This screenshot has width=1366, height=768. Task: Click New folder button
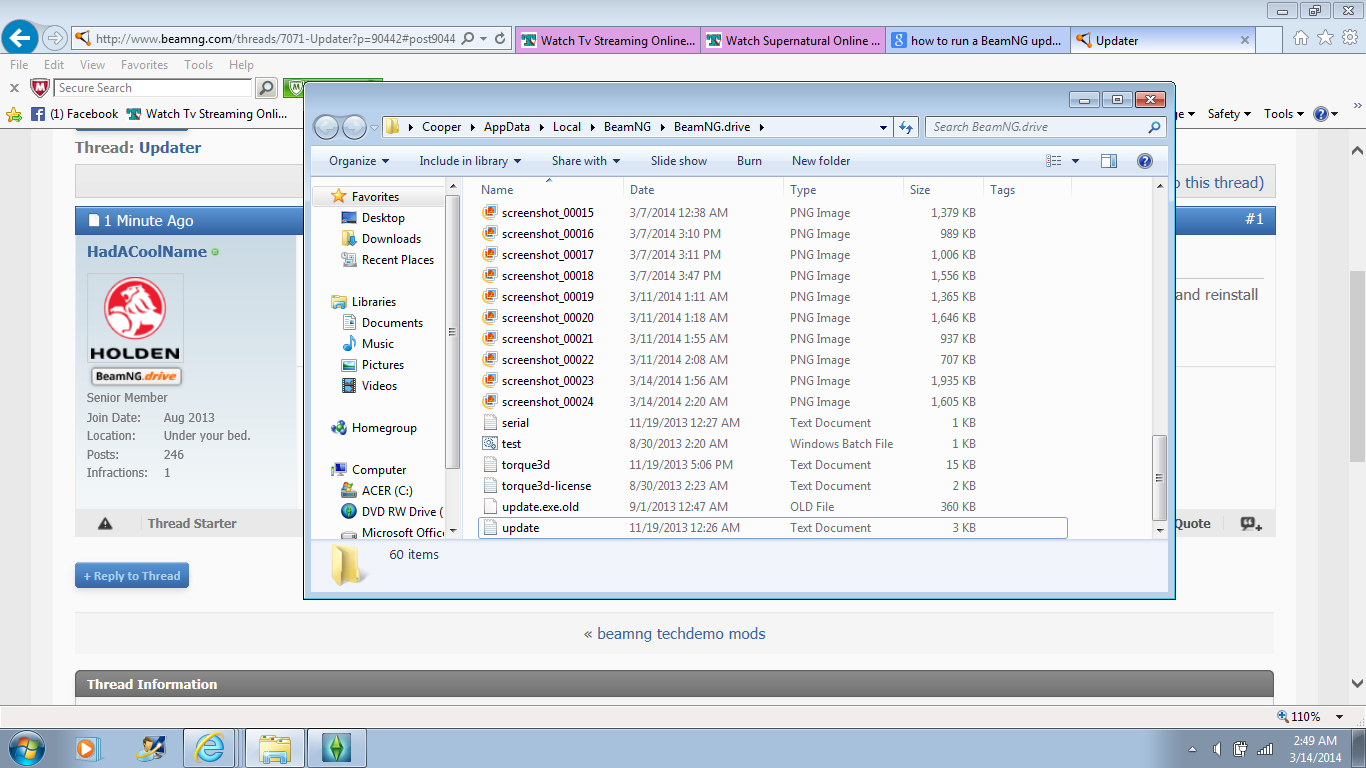[821, 161]
